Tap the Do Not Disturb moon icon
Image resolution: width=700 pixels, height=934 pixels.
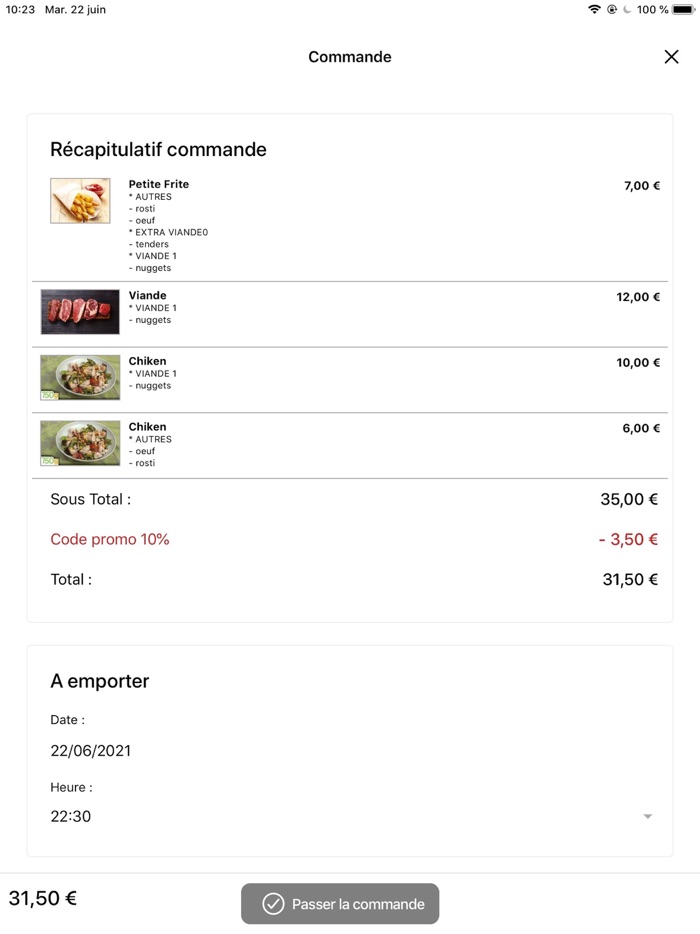(x=626, y=9)
